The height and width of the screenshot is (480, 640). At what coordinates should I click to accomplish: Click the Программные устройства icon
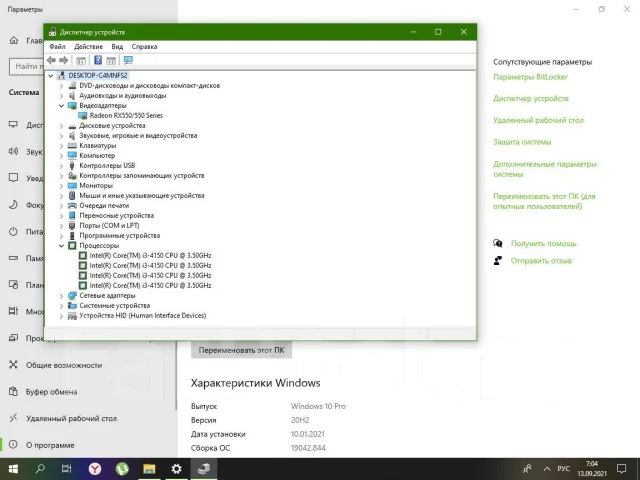point(72,236)
